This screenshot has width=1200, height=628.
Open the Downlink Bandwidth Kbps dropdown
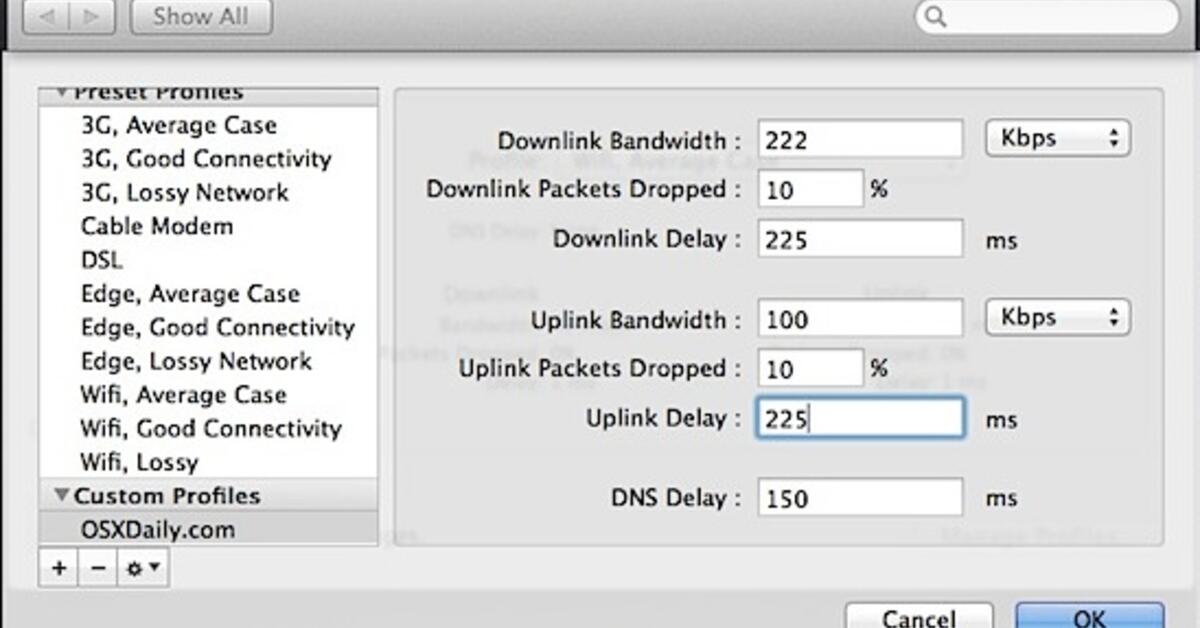[x=1058, y=138]
